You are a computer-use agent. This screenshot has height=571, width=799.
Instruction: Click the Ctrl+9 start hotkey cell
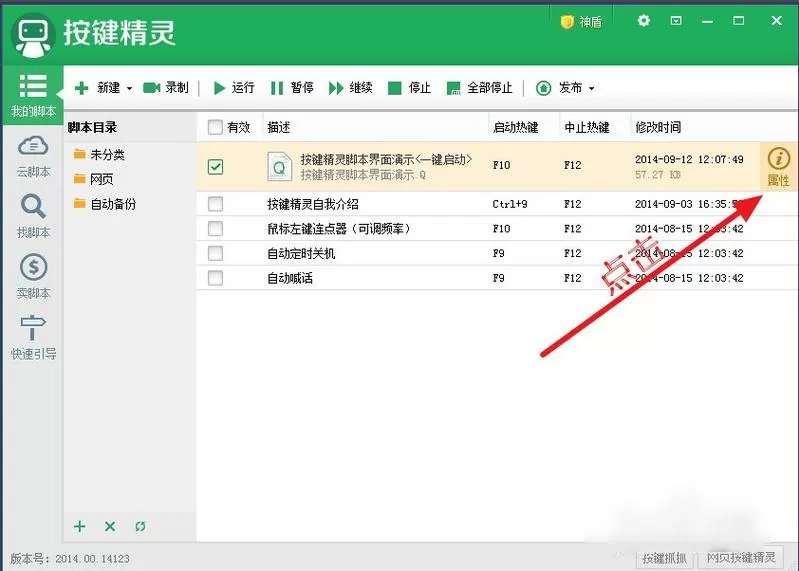[x=510, y=204]
